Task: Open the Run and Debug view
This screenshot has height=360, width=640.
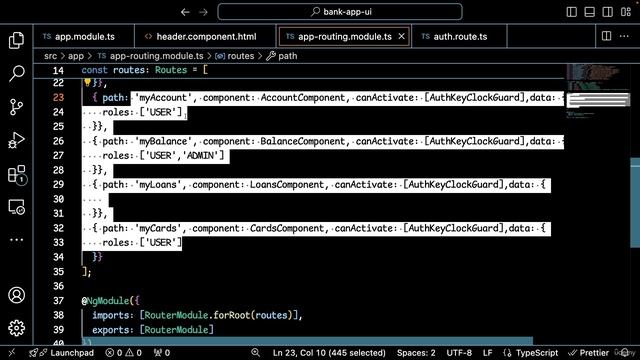Action: tap(16, 140)
